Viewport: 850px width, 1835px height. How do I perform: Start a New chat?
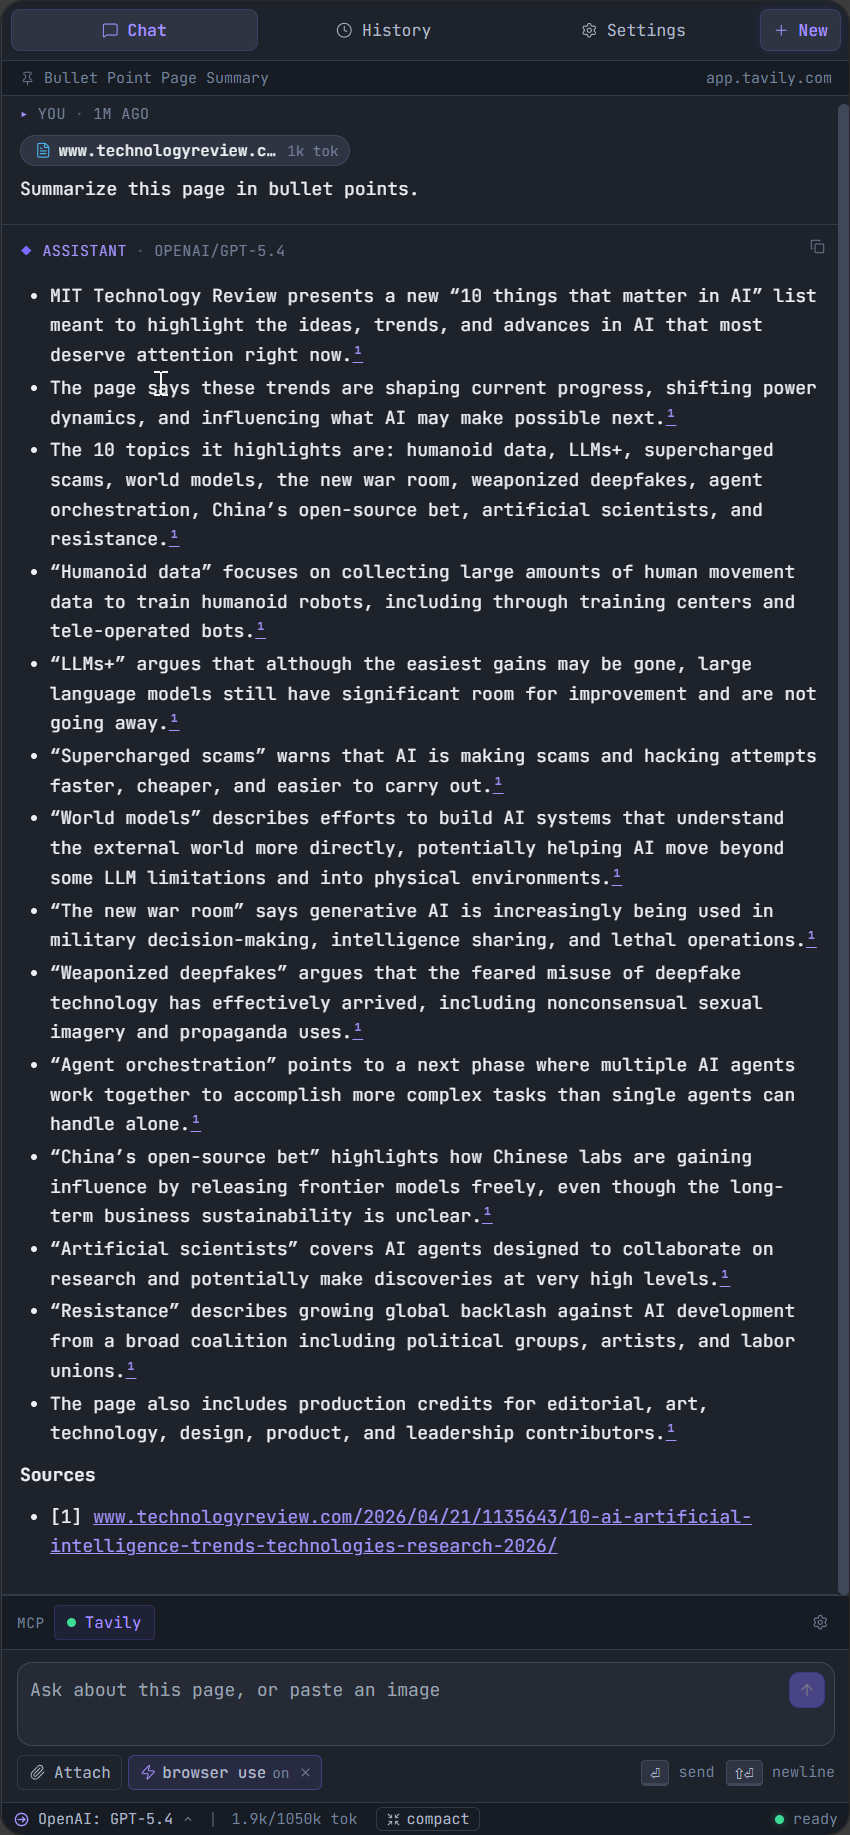click(800, 30)
